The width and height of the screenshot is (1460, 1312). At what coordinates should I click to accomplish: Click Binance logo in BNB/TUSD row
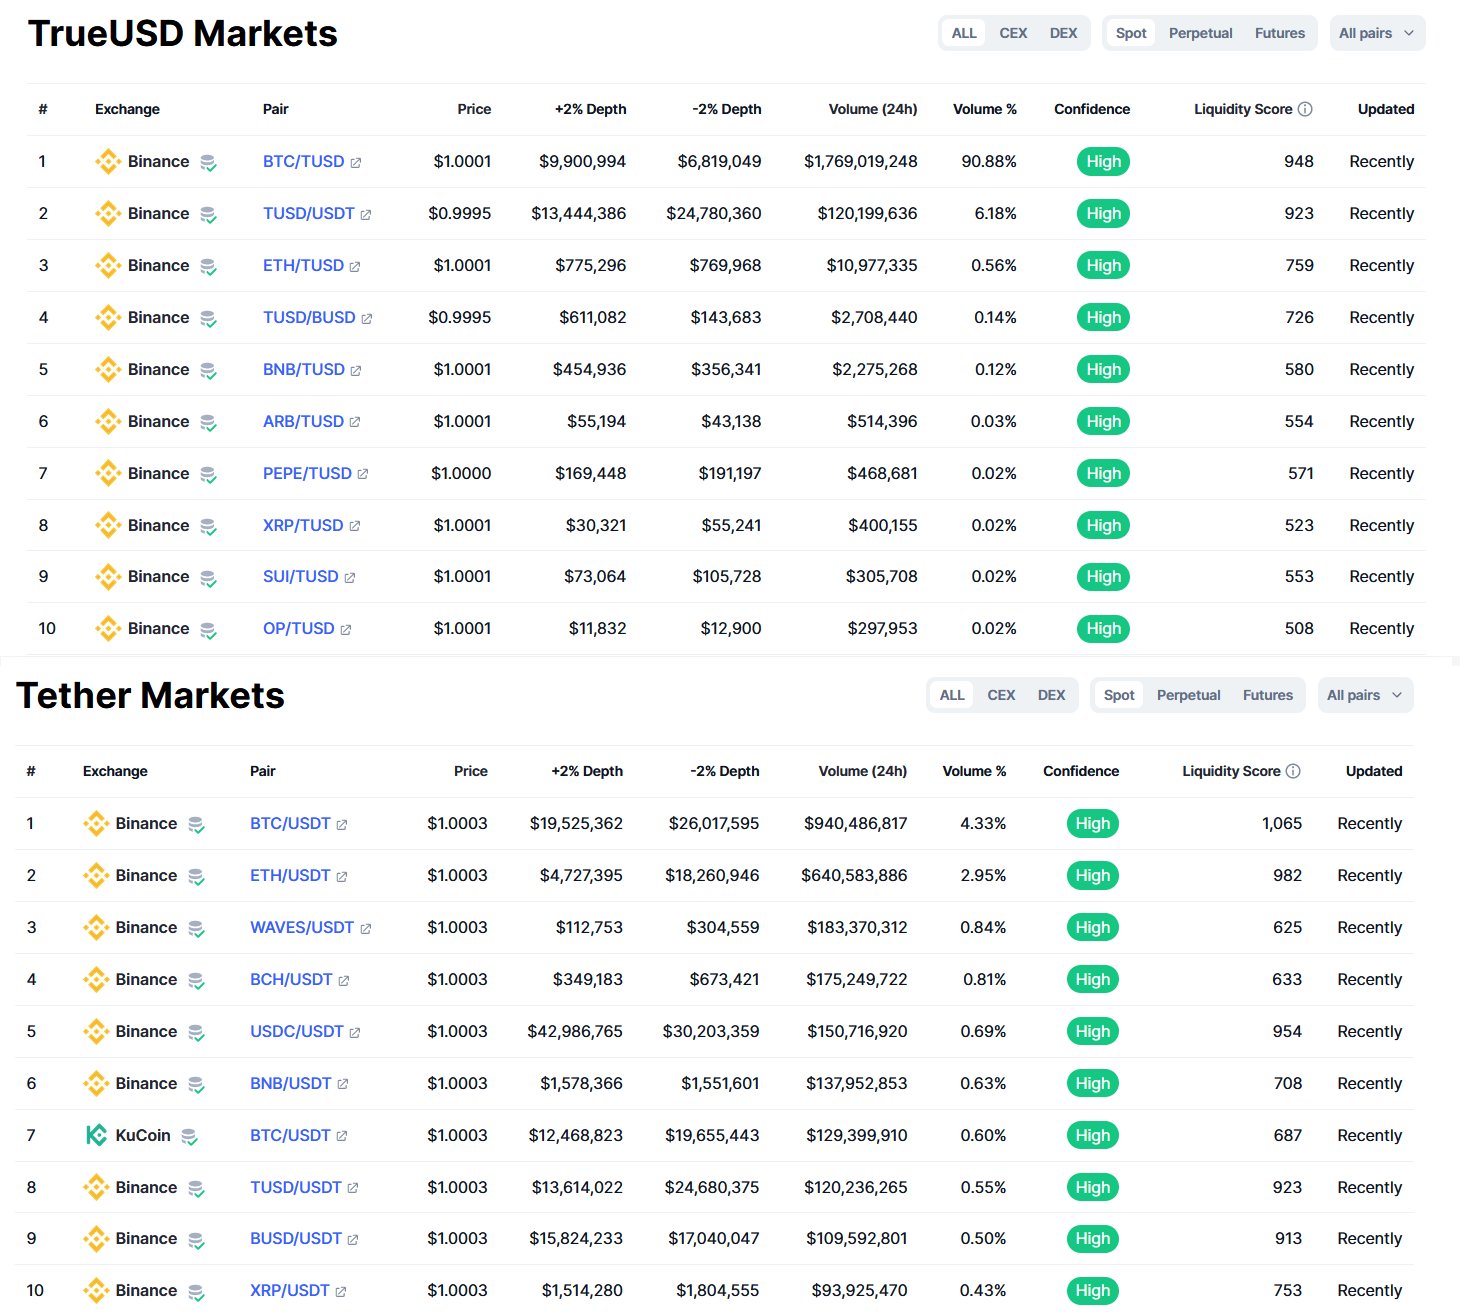(x=108, y=370)
